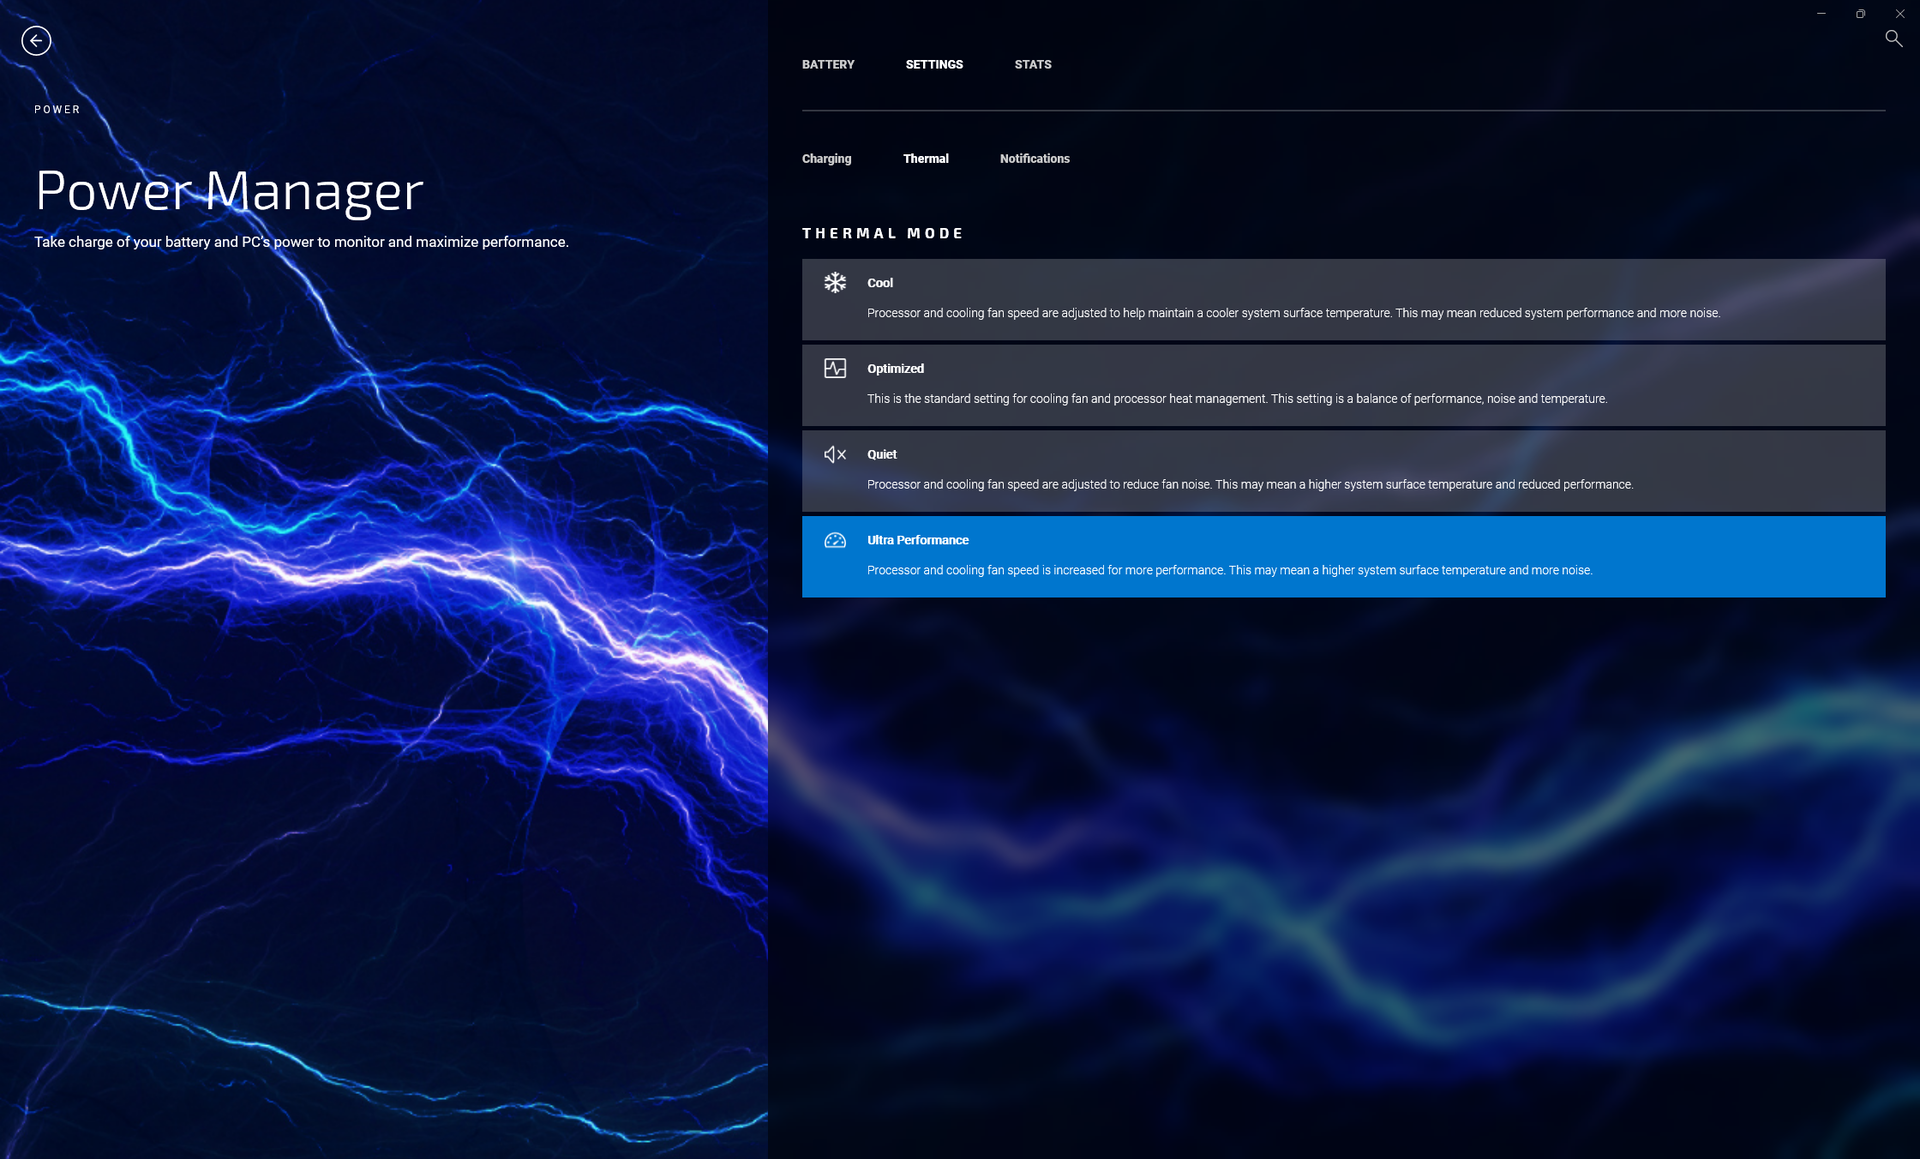
Task: Restore down the window
Action: click(x=1860, y=13)
